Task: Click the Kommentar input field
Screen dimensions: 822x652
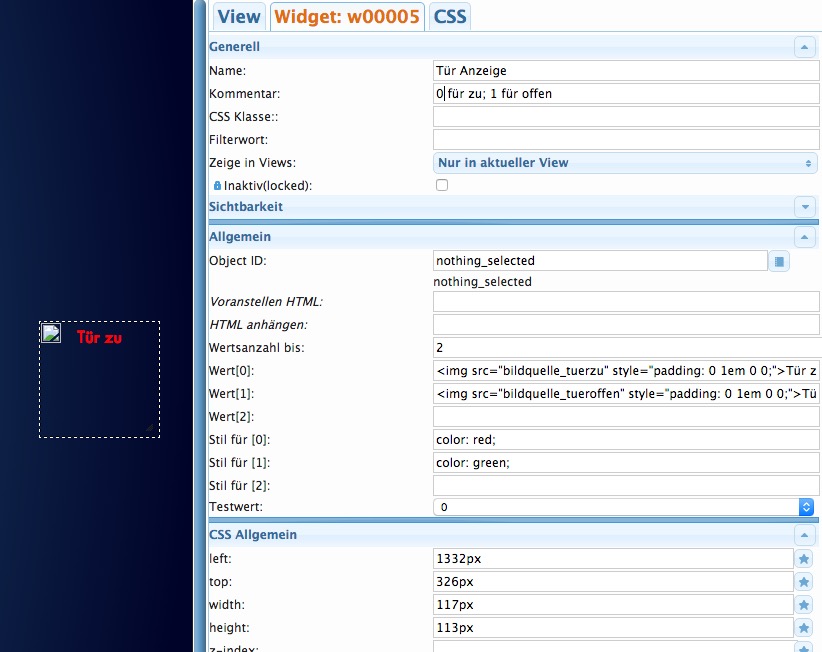Action: (x=626, y=94)
